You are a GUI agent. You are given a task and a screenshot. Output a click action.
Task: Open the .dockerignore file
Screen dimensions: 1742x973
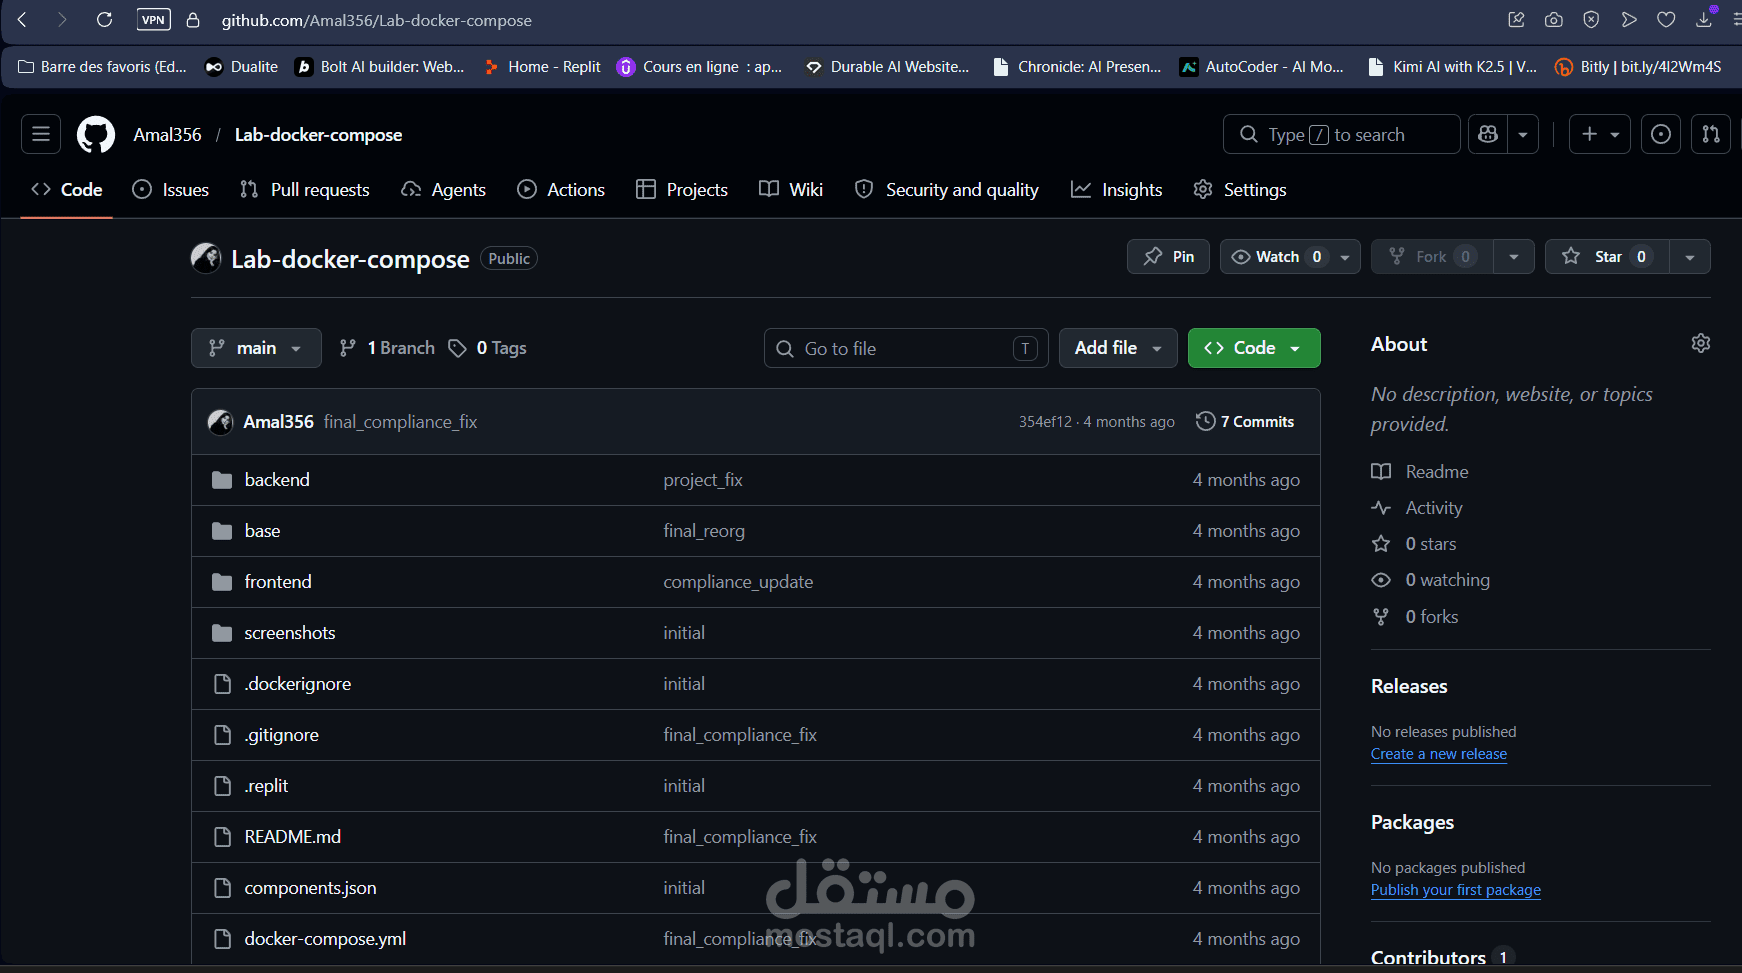tap(298, 684)
